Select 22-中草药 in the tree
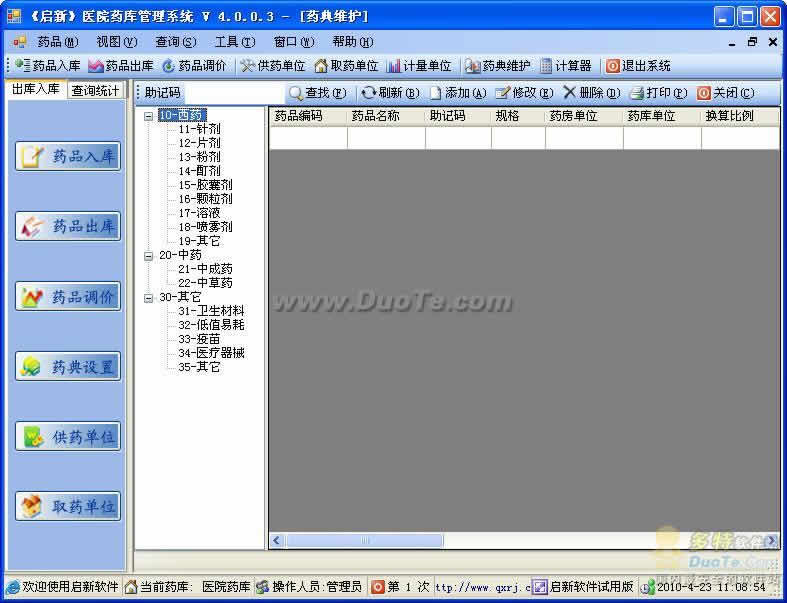The width and height of the screenshot is (787, 603). [x=205, y=284]
